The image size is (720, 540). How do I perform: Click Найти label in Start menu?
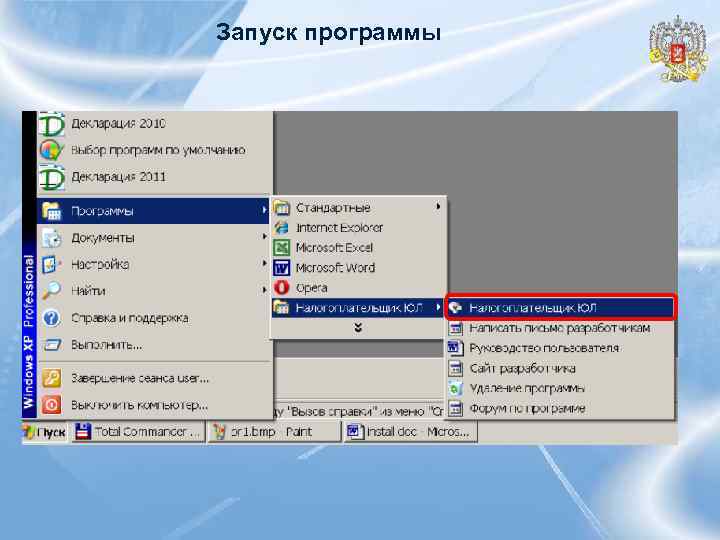89,291
